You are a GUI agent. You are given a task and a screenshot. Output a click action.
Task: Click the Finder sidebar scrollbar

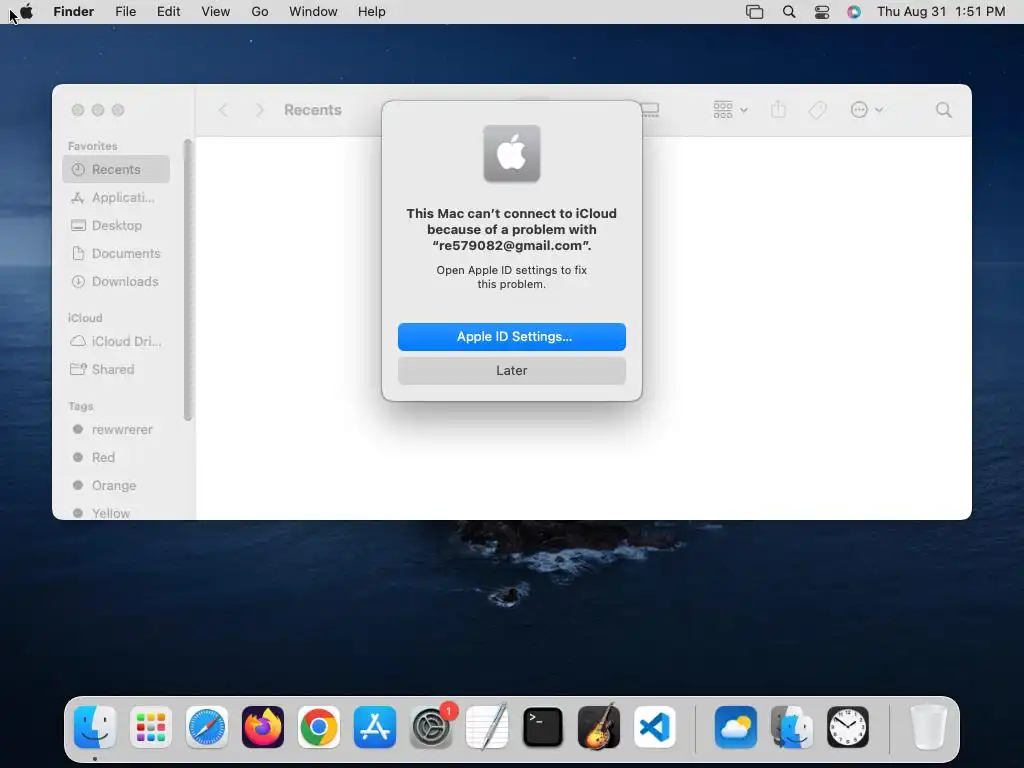click(188, 281)
